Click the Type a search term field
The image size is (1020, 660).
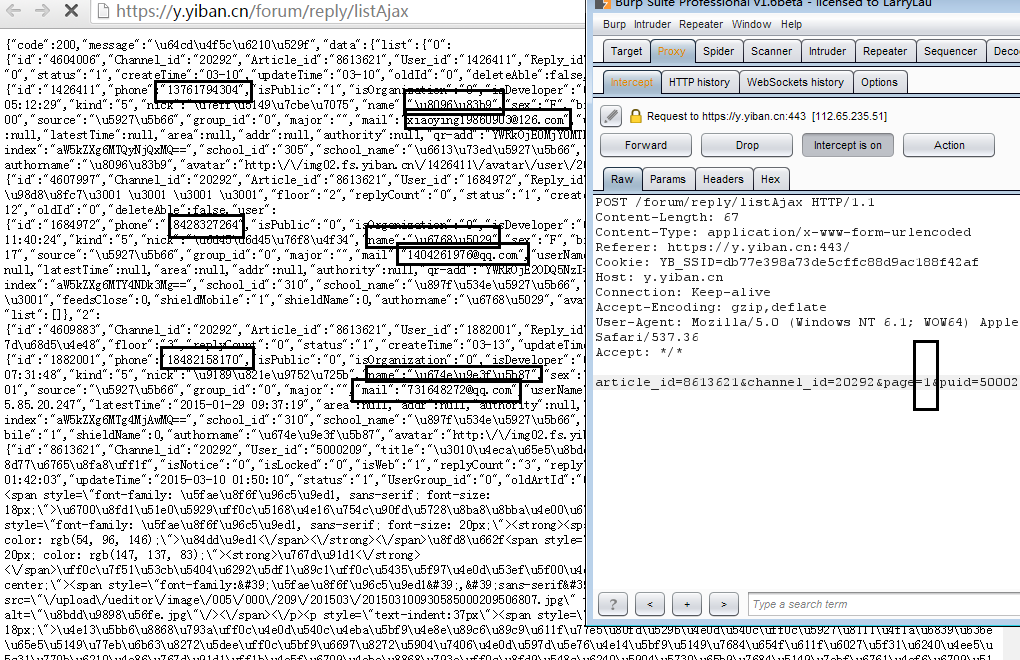tap(884, 604)
